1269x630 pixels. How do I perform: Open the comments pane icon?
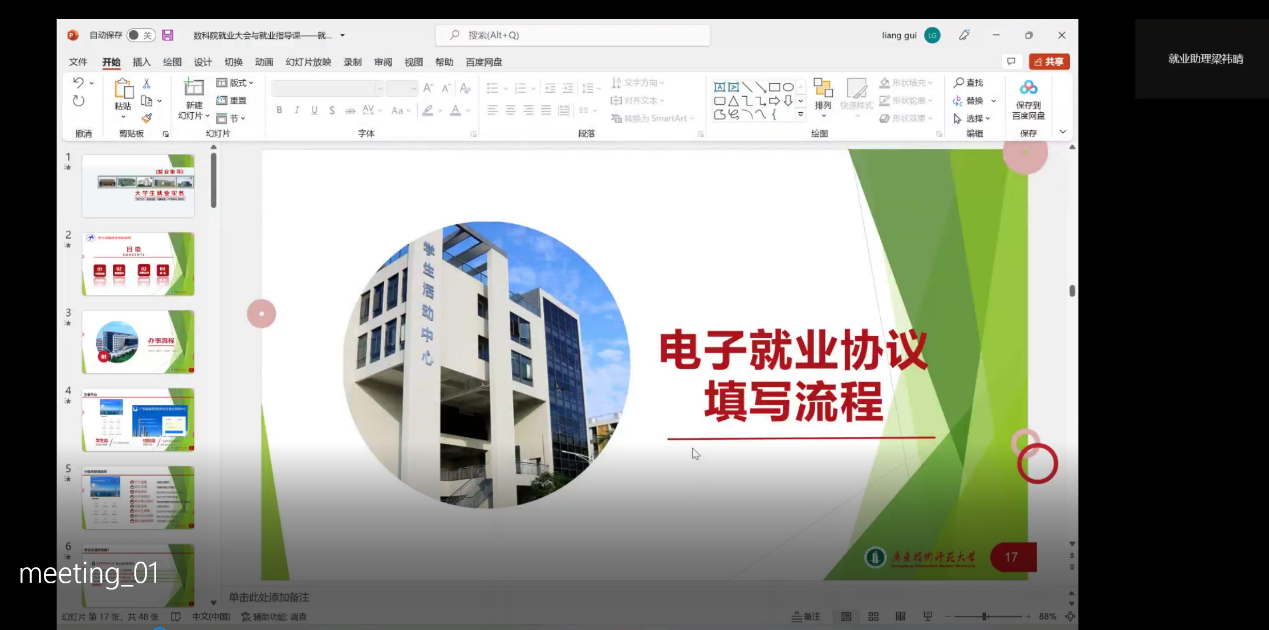(1011, 62)
